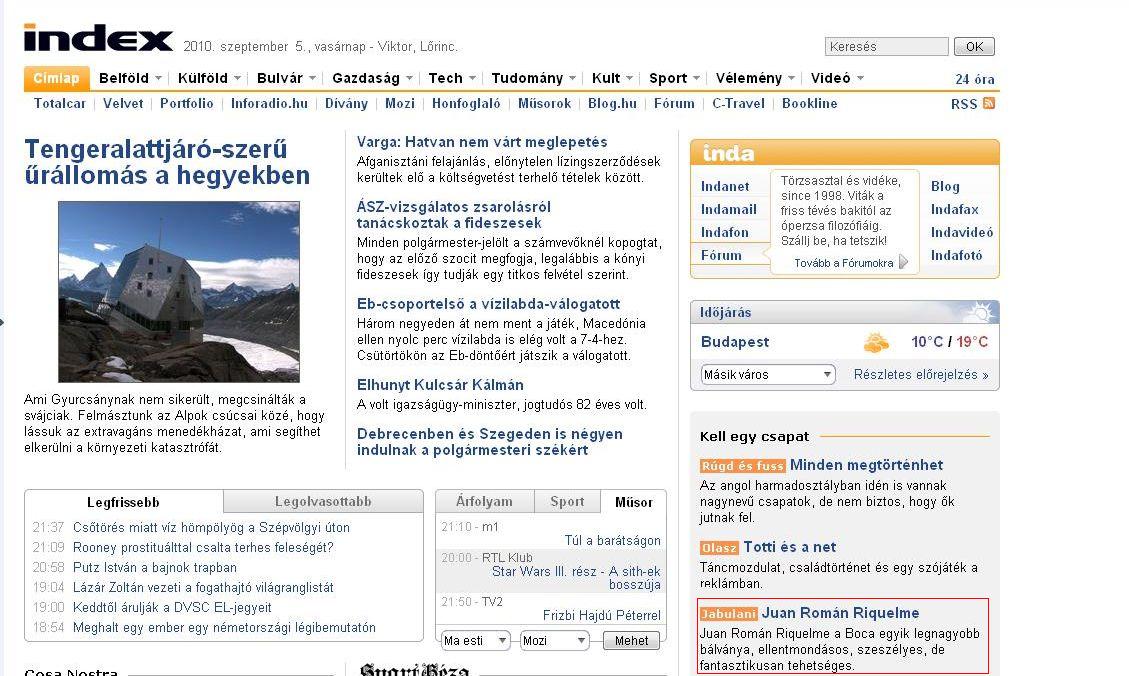
Task: Expand the Bulvár menu arrow
Action: click(x=312, y=78)
